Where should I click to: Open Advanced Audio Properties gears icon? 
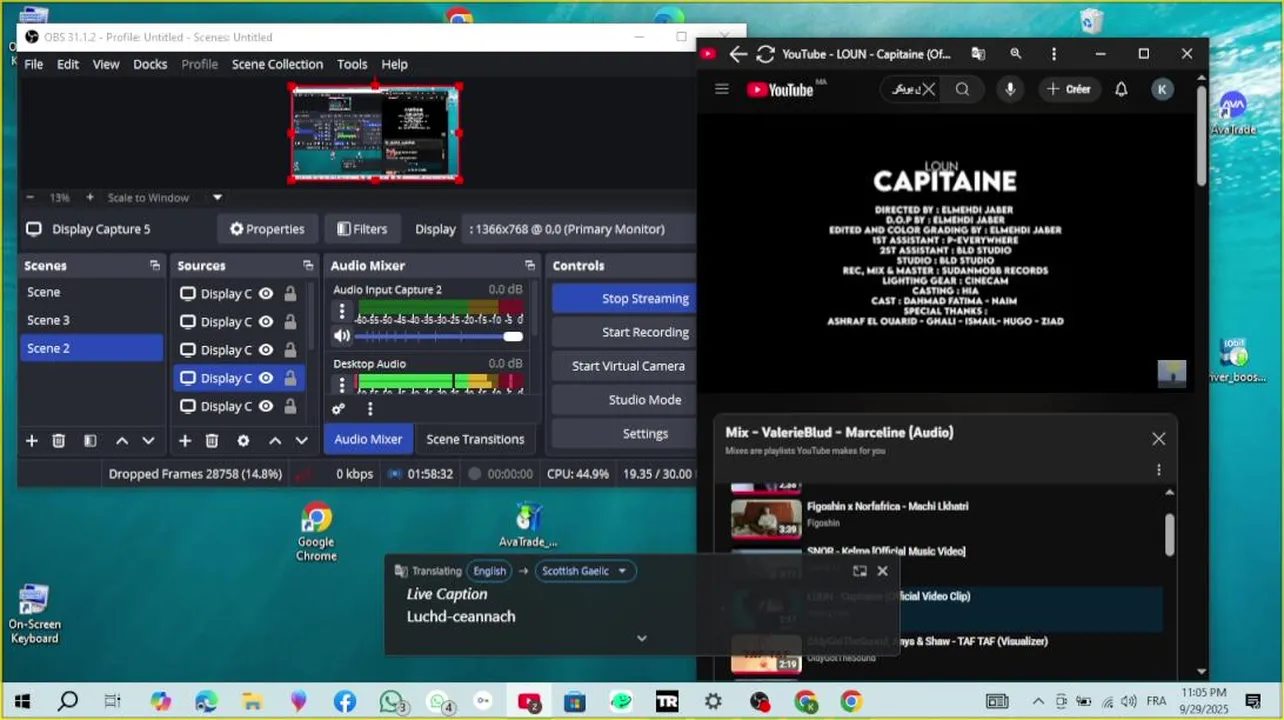pyautogui.click(x=338, y=409)
